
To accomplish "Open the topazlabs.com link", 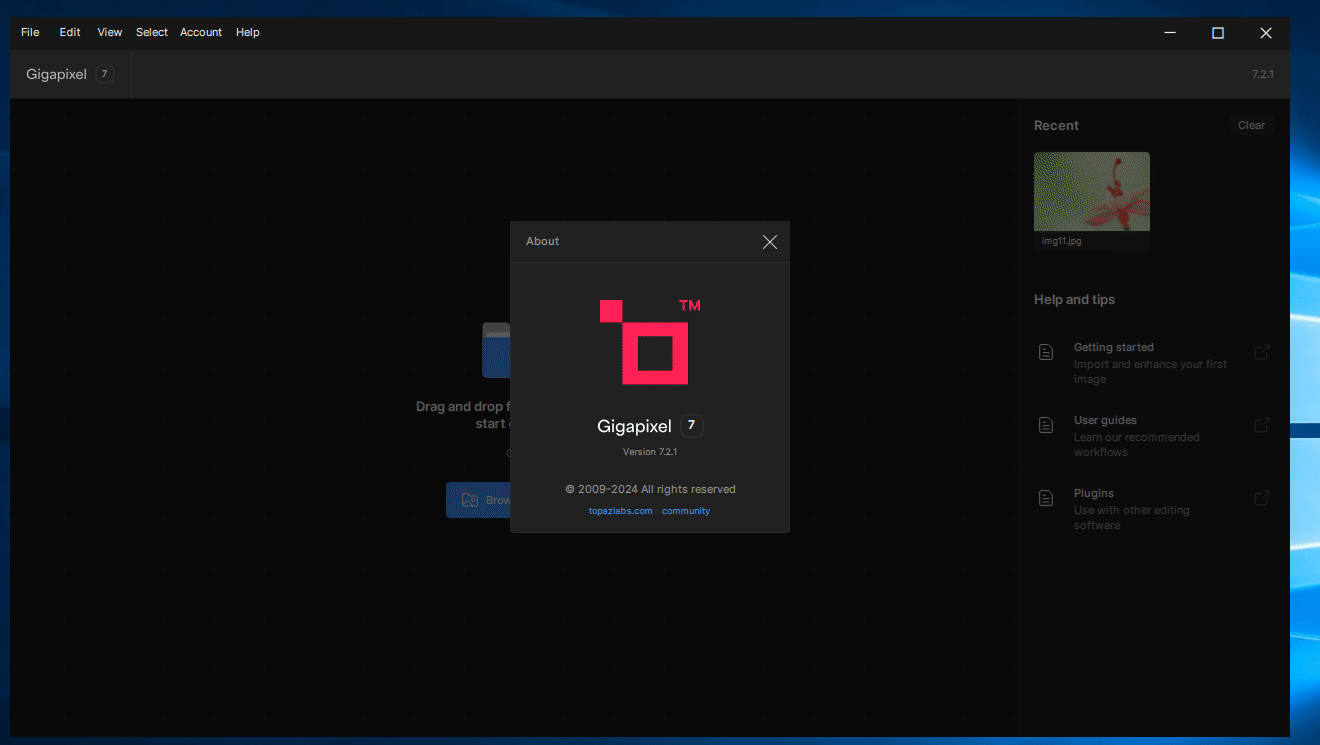I will (620, 511).
